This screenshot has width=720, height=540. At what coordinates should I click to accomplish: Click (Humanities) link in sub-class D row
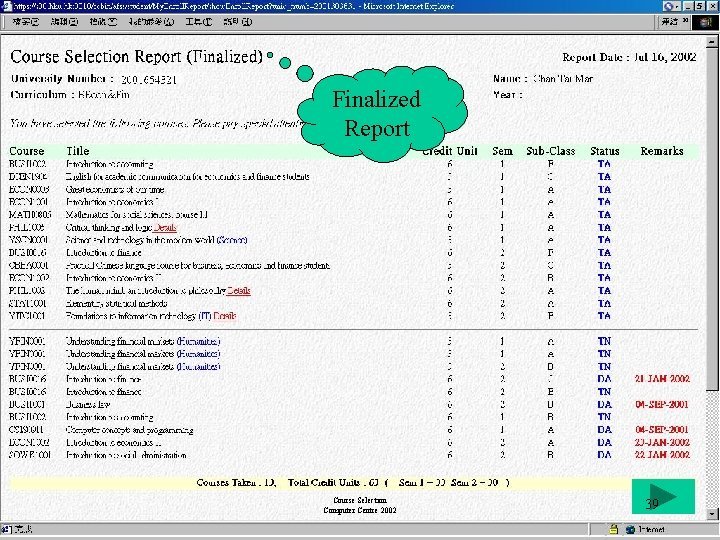tap(198, 366)
